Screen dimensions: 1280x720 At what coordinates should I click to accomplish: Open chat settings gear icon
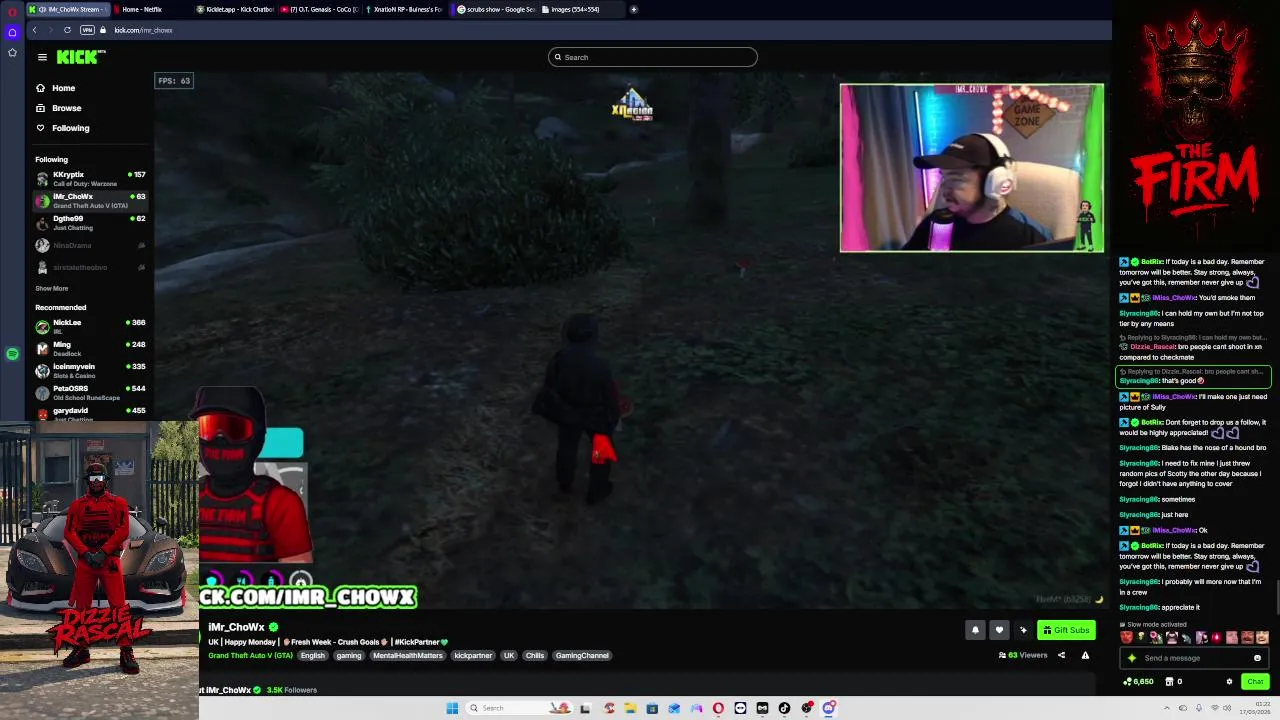click(1229, 682)
